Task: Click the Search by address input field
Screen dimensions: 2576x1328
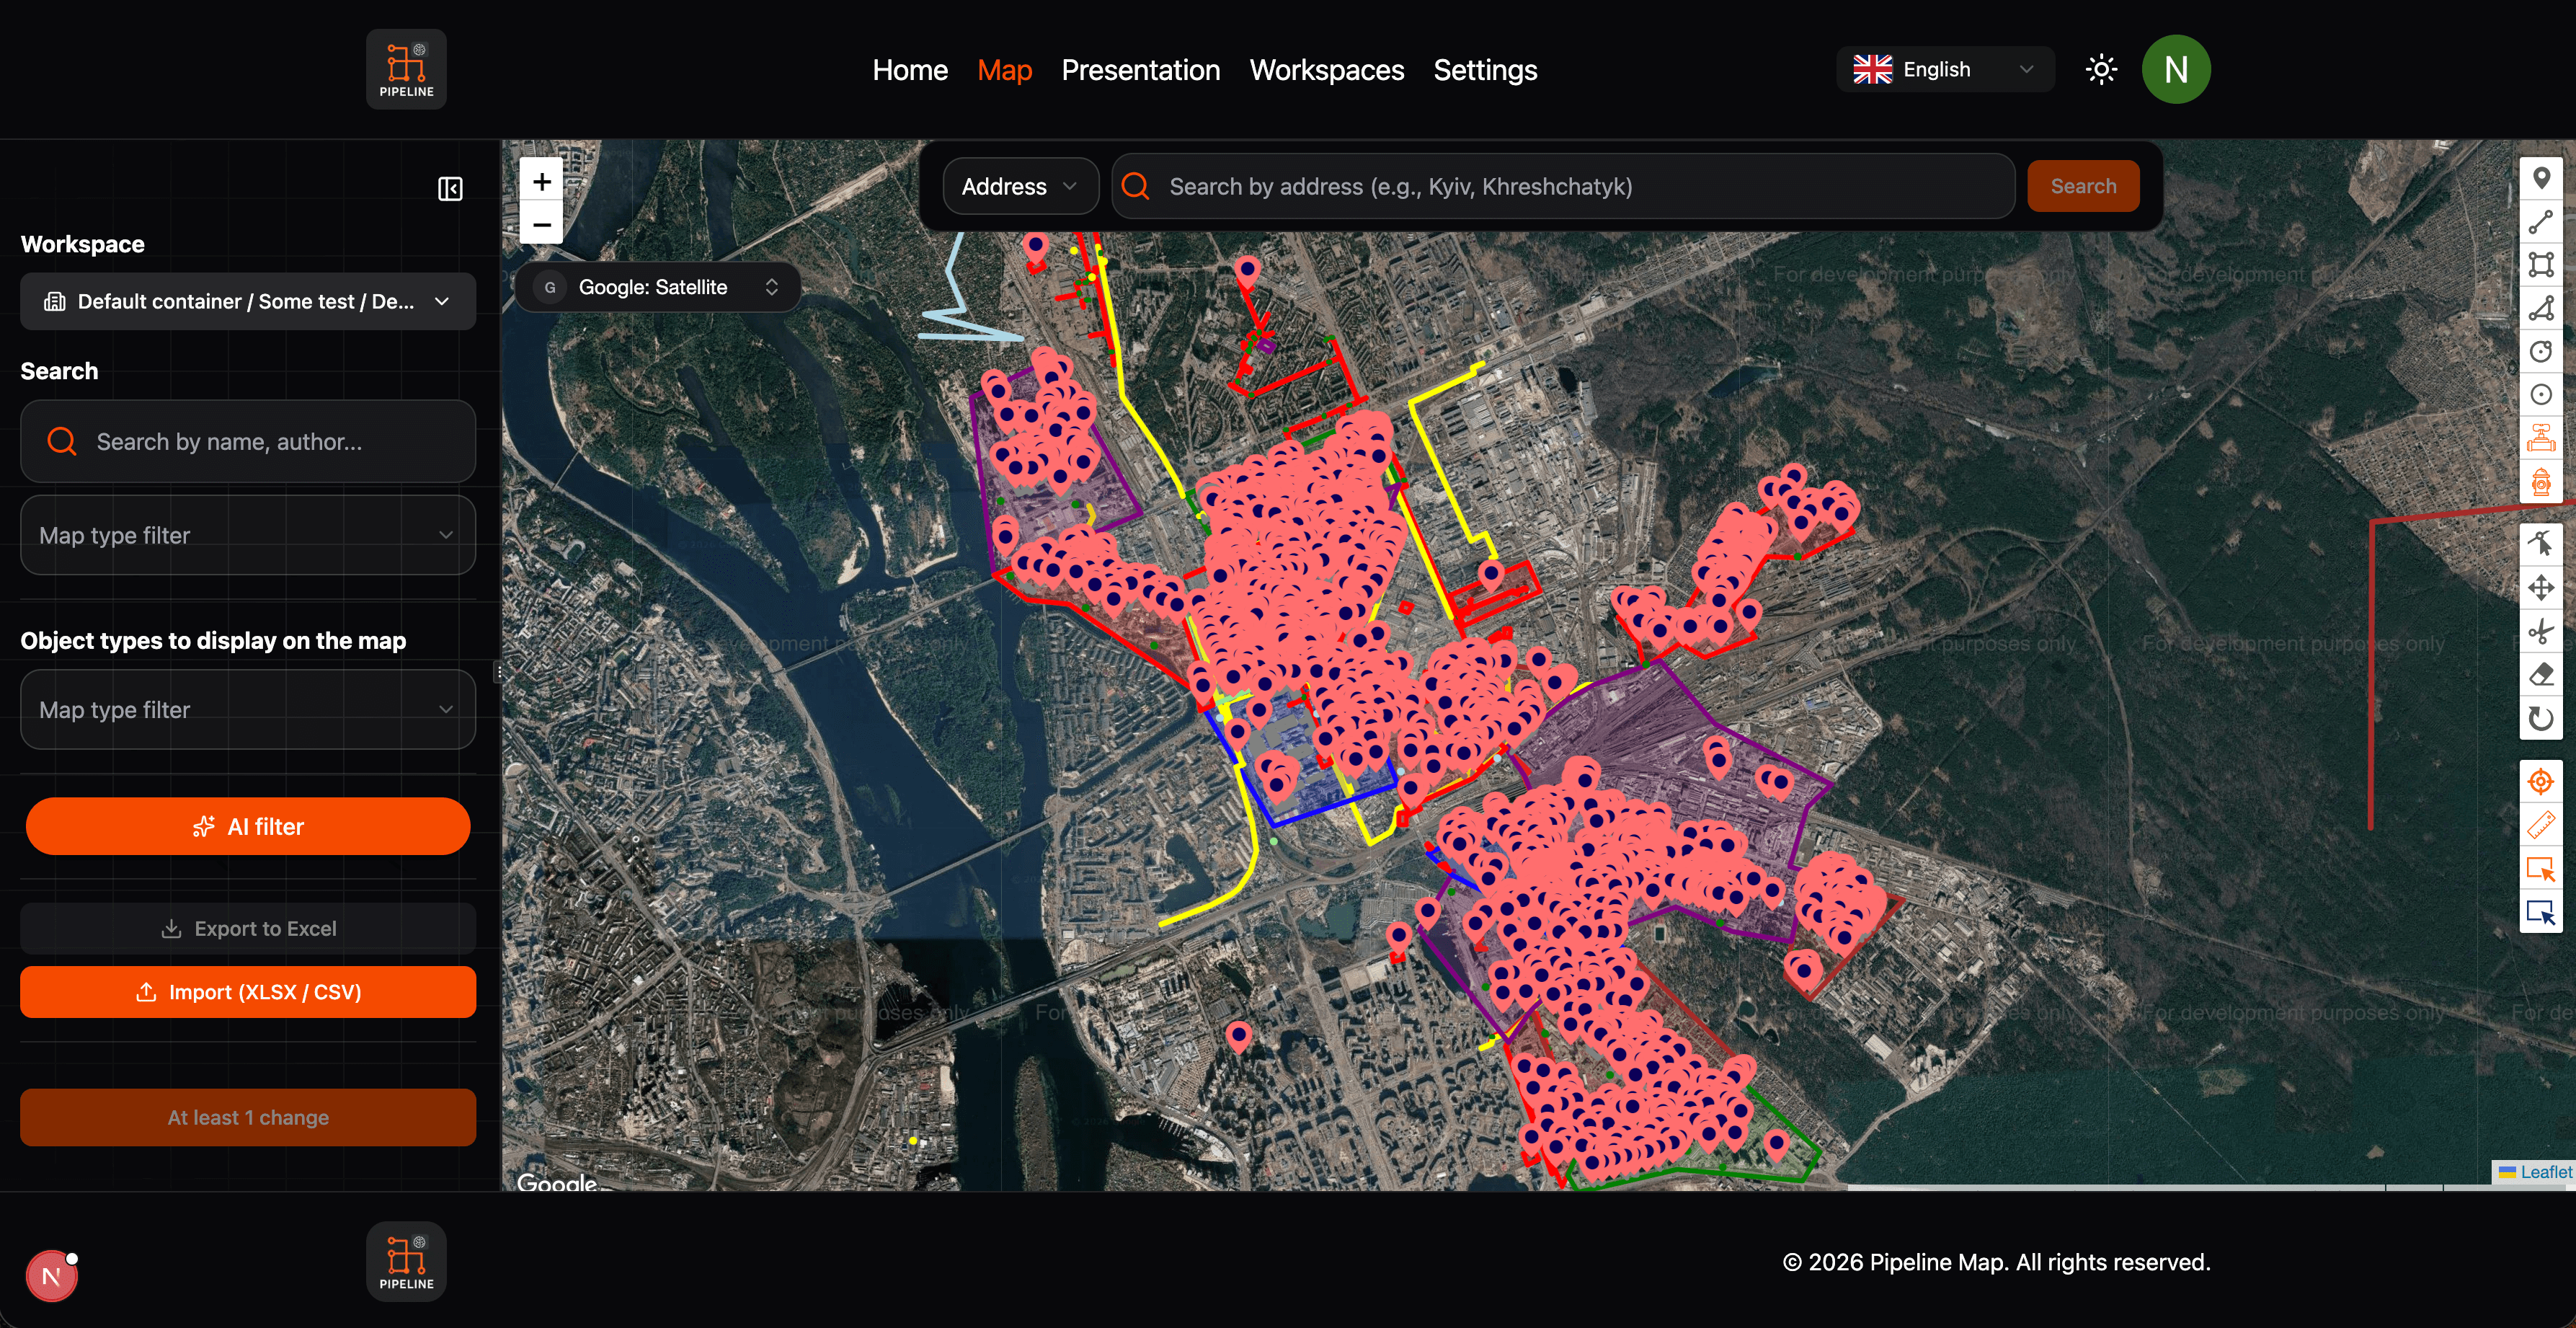Action: [x=1563, y=186]
